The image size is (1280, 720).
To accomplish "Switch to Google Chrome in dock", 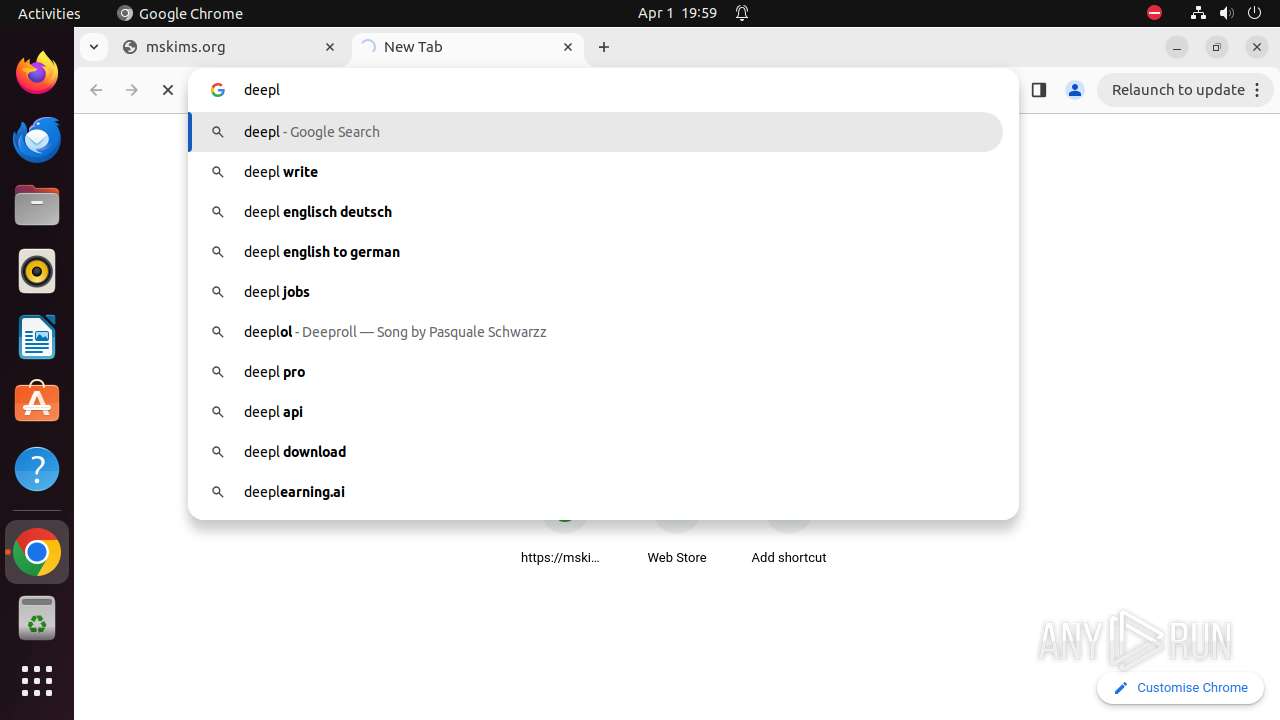I will (37, 552).
